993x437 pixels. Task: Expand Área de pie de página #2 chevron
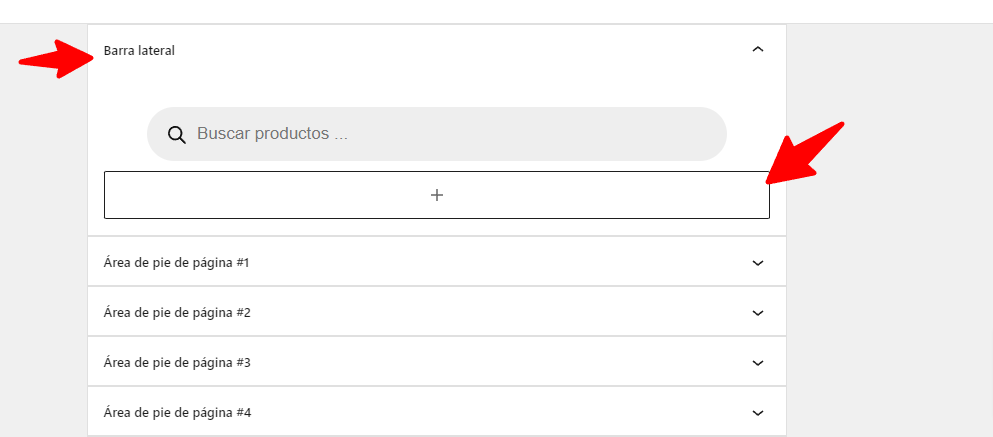click(x=757, y=313)
